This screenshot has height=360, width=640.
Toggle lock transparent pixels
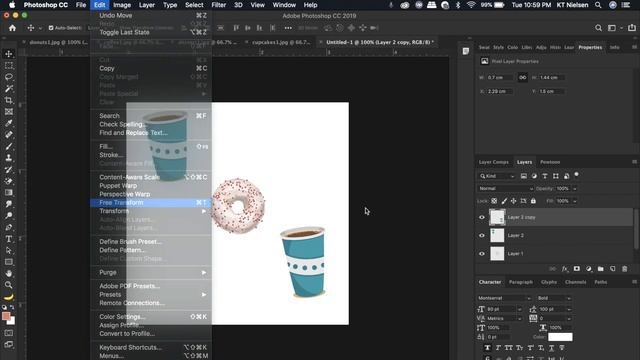coord(494,201)
